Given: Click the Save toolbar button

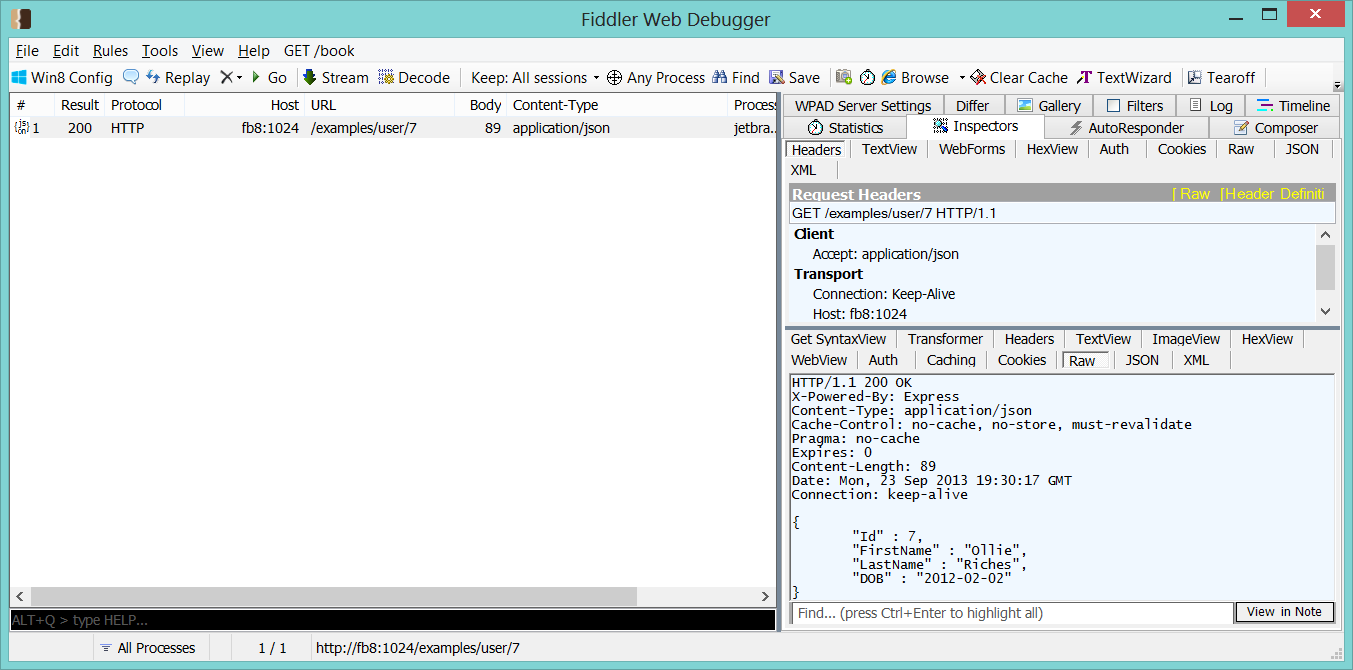Looking at the screenshot, I should point(795,77).
